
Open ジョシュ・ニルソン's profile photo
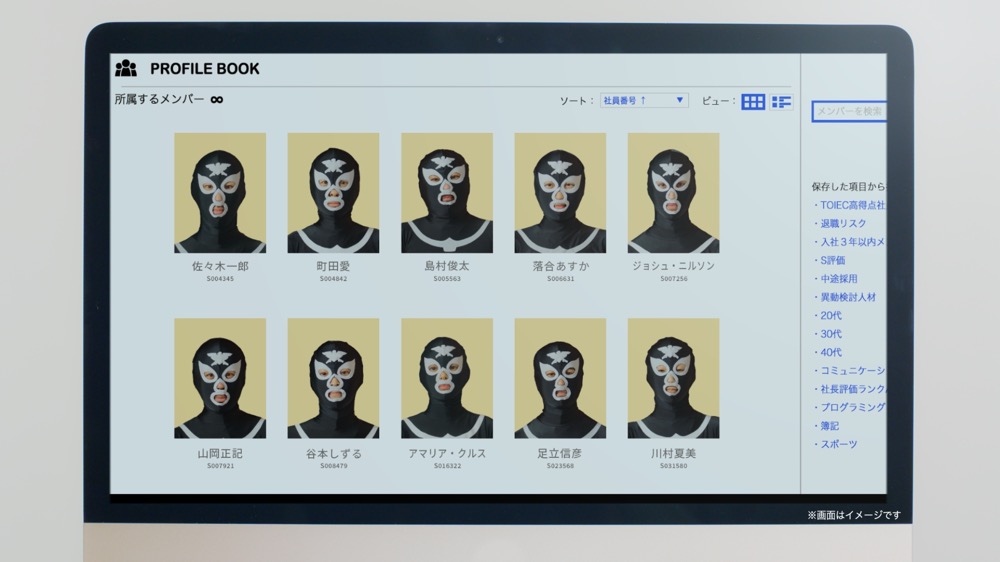coord(673,193)
